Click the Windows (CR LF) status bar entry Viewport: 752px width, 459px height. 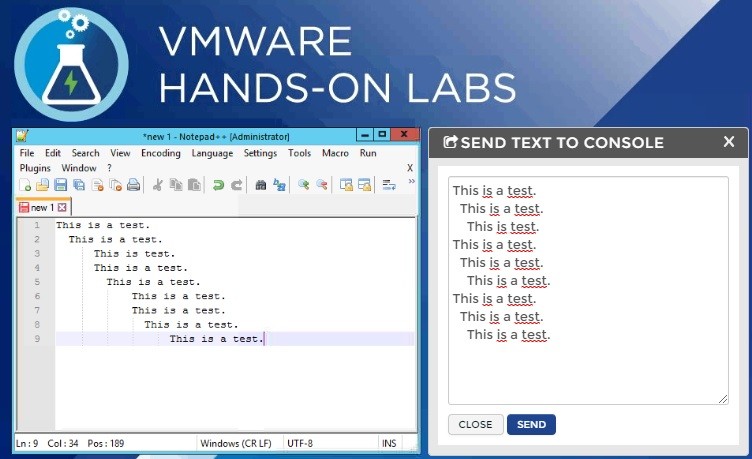coord(236,443)
